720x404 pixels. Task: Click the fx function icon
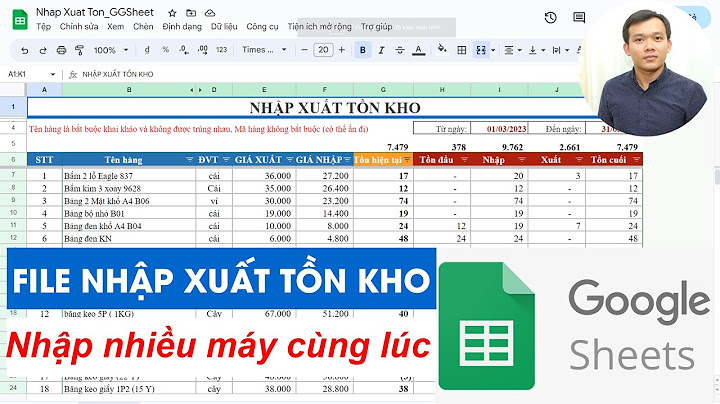73,74
